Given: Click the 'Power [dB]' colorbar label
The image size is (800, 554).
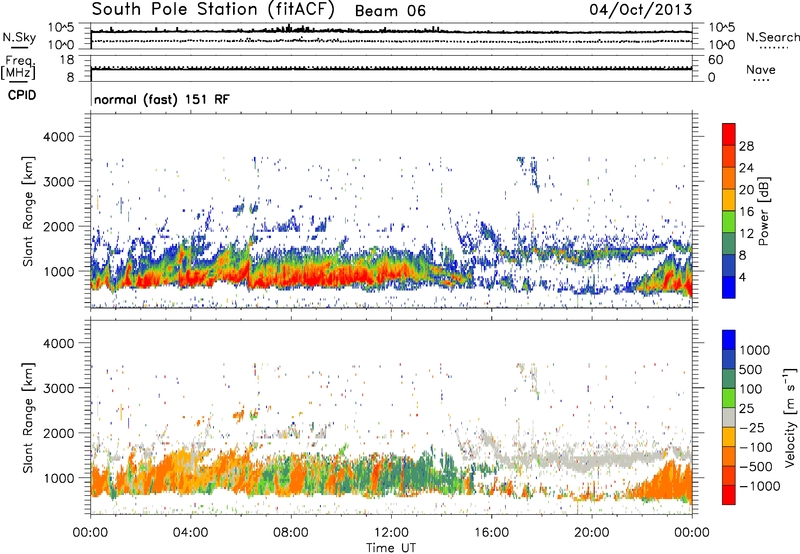Looking at the screenshot, I should coord(764,211).
